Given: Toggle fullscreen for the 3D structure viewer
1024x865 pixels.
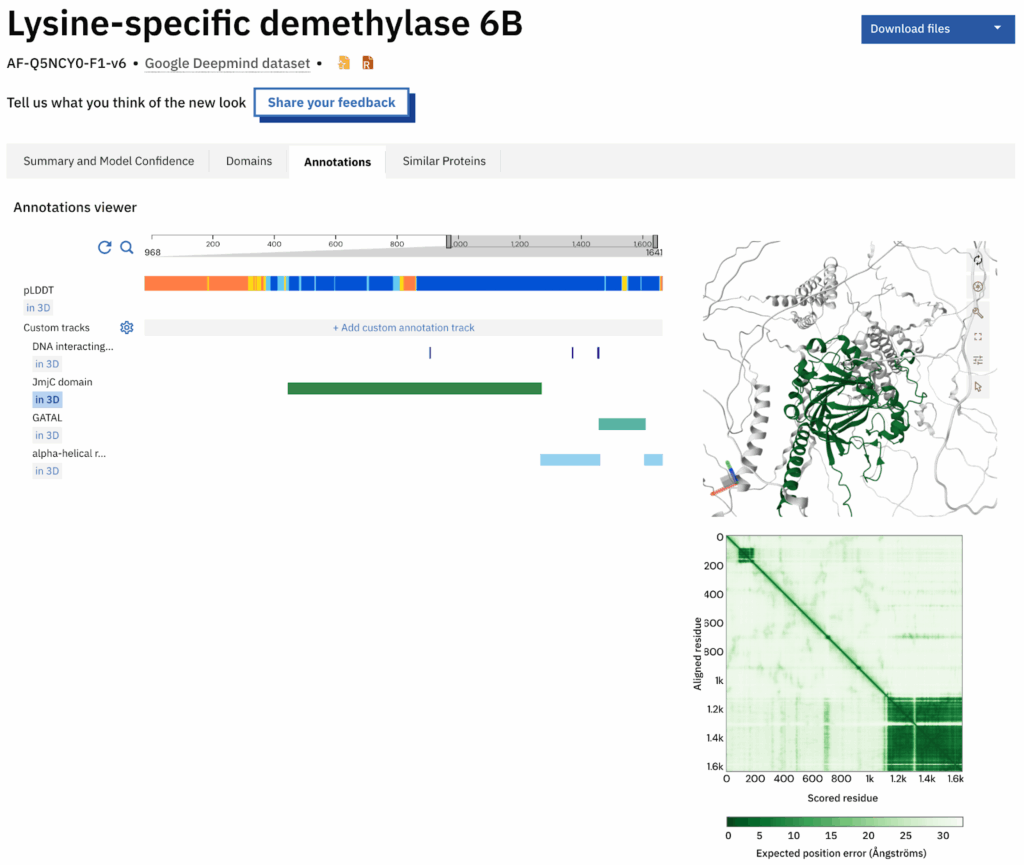Looking at the screenshot, I should (977, 336).
